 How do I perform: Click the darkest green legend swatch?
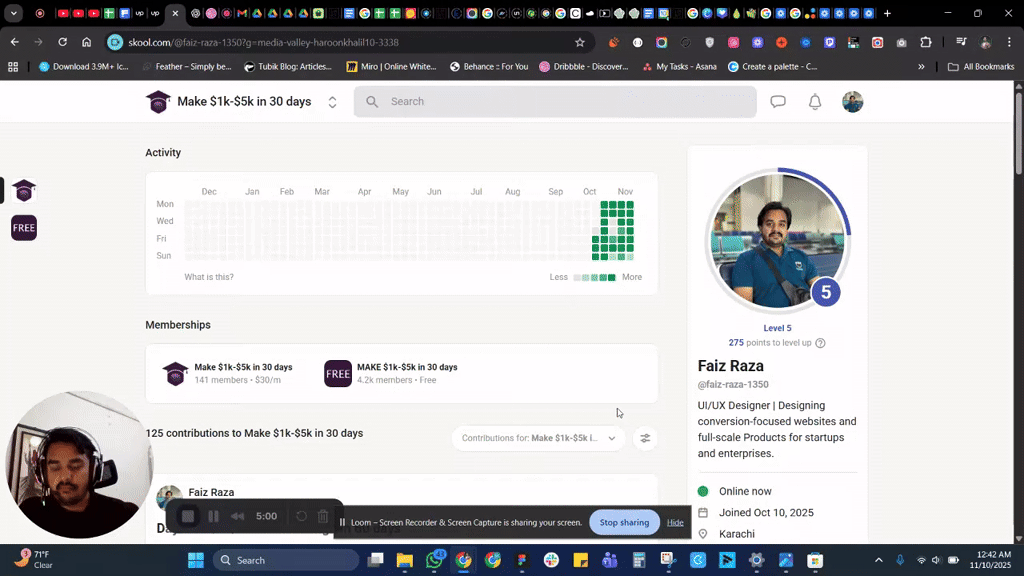click(x=611, y=278)
